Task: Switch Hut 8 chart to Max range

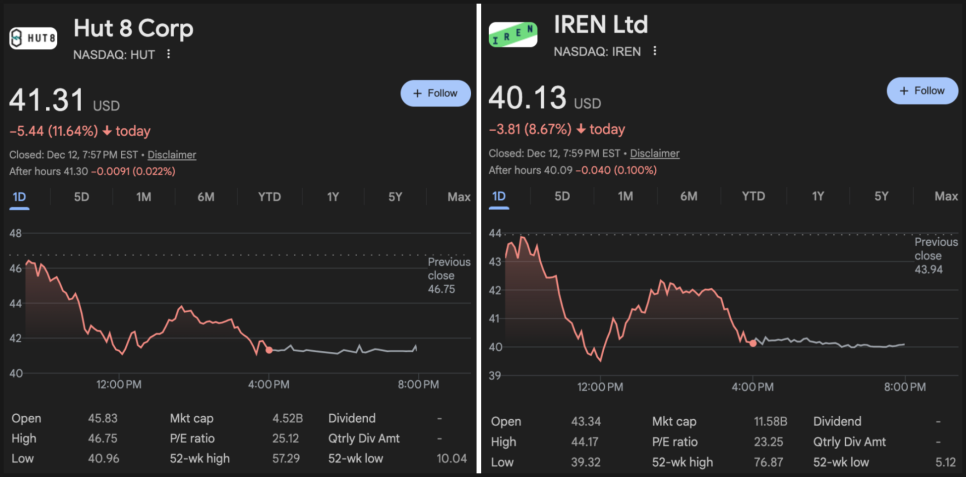Action: coord(459,197)
